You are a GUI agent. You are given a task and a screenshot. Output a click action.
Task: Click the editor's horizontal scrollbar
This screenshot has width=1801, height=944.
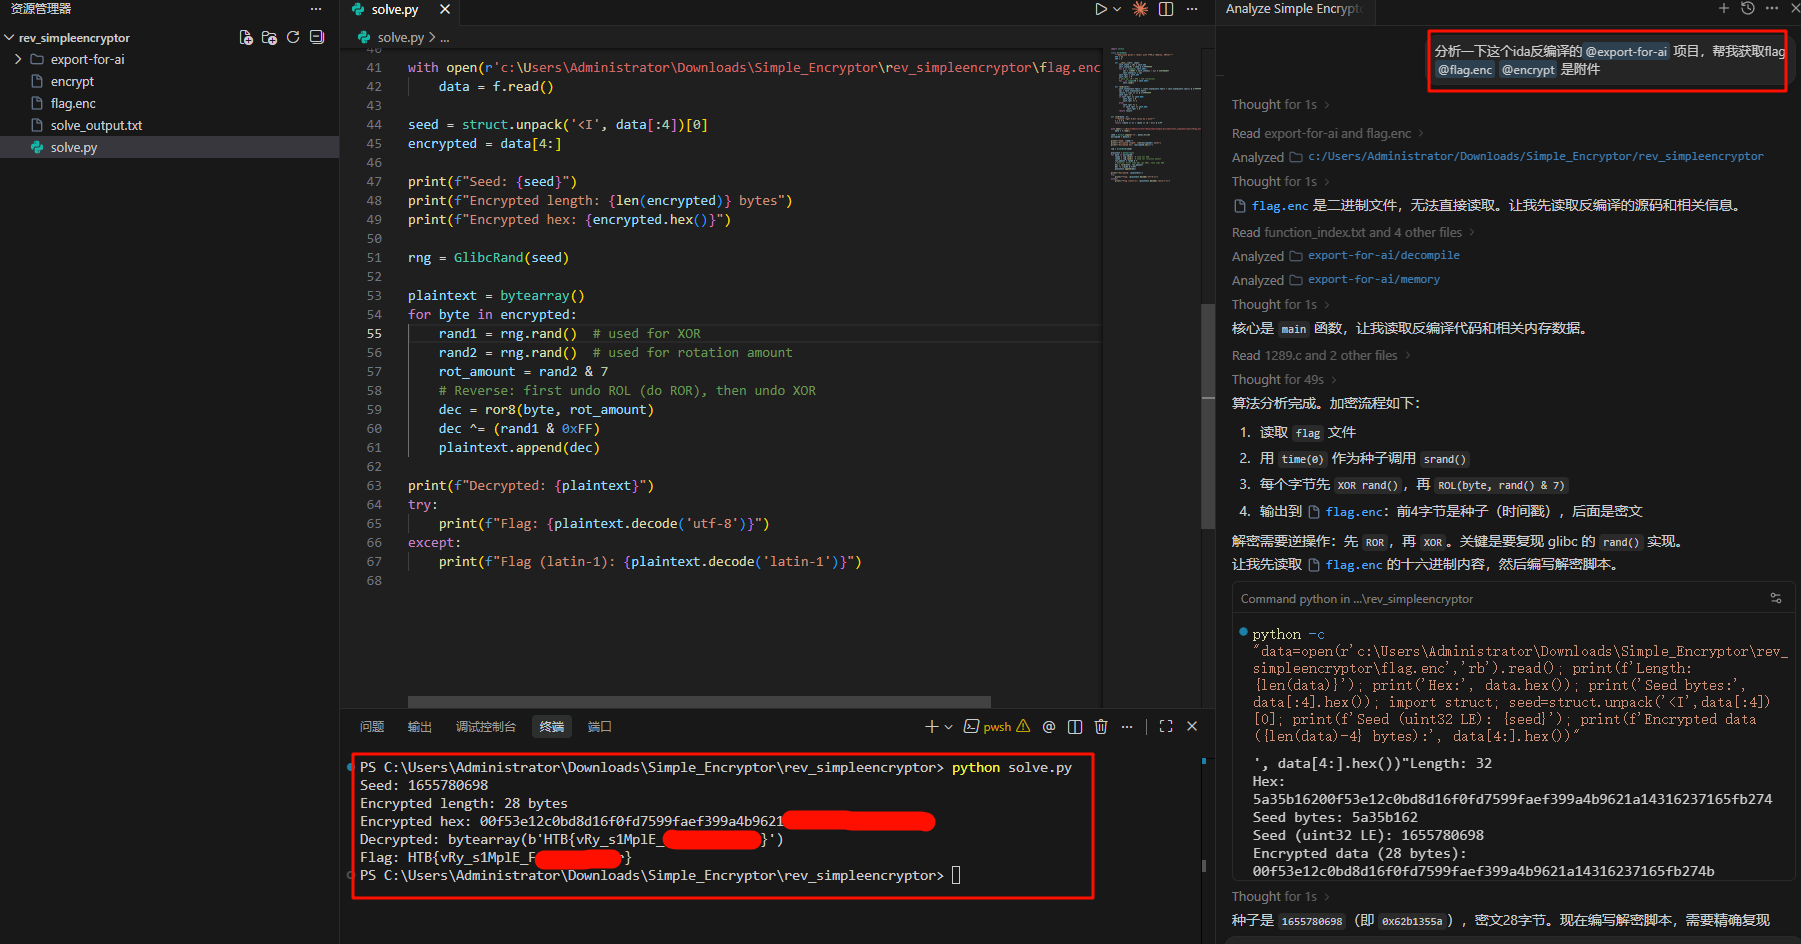[x=699, y=702]
